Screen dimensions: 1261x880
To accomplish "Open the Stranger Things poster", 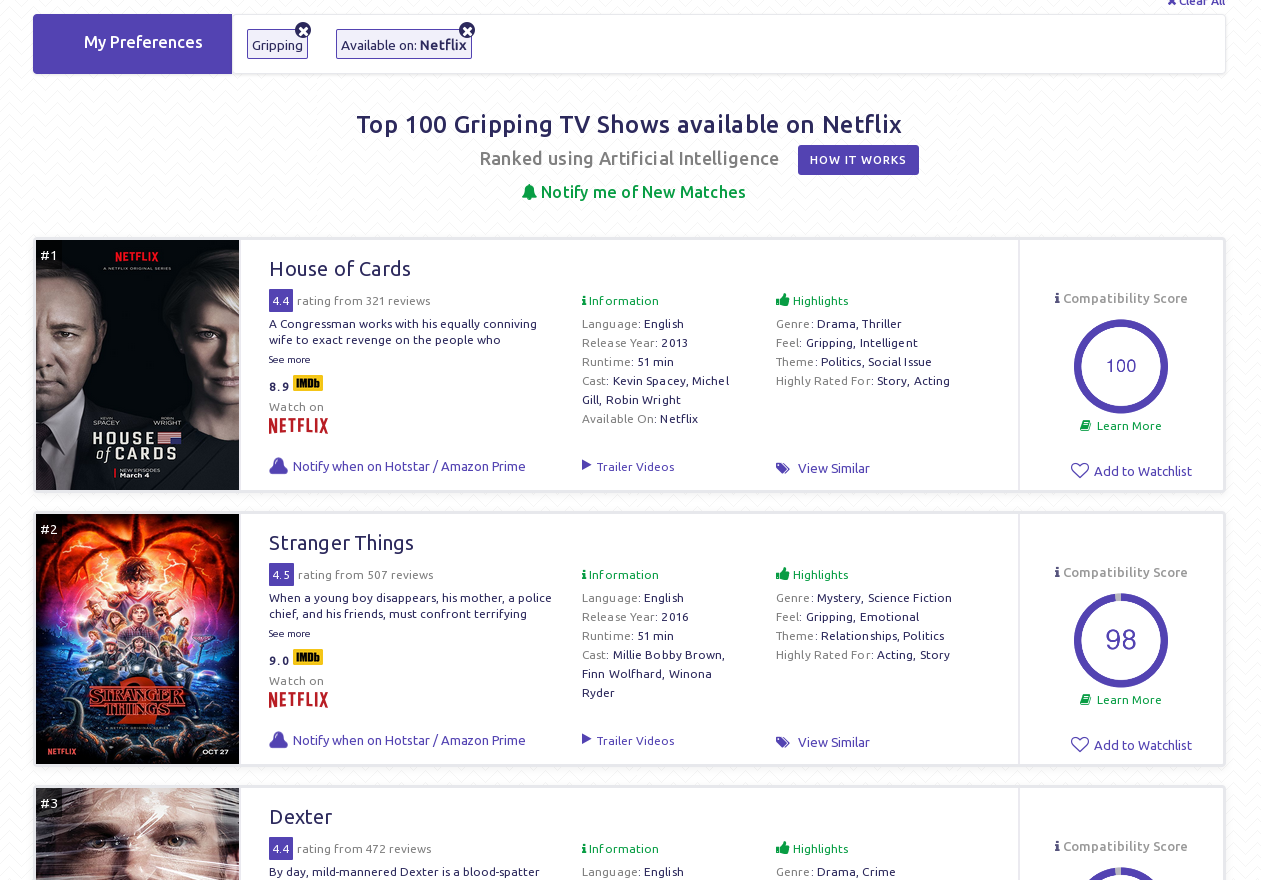I will [x=138, y=639].
